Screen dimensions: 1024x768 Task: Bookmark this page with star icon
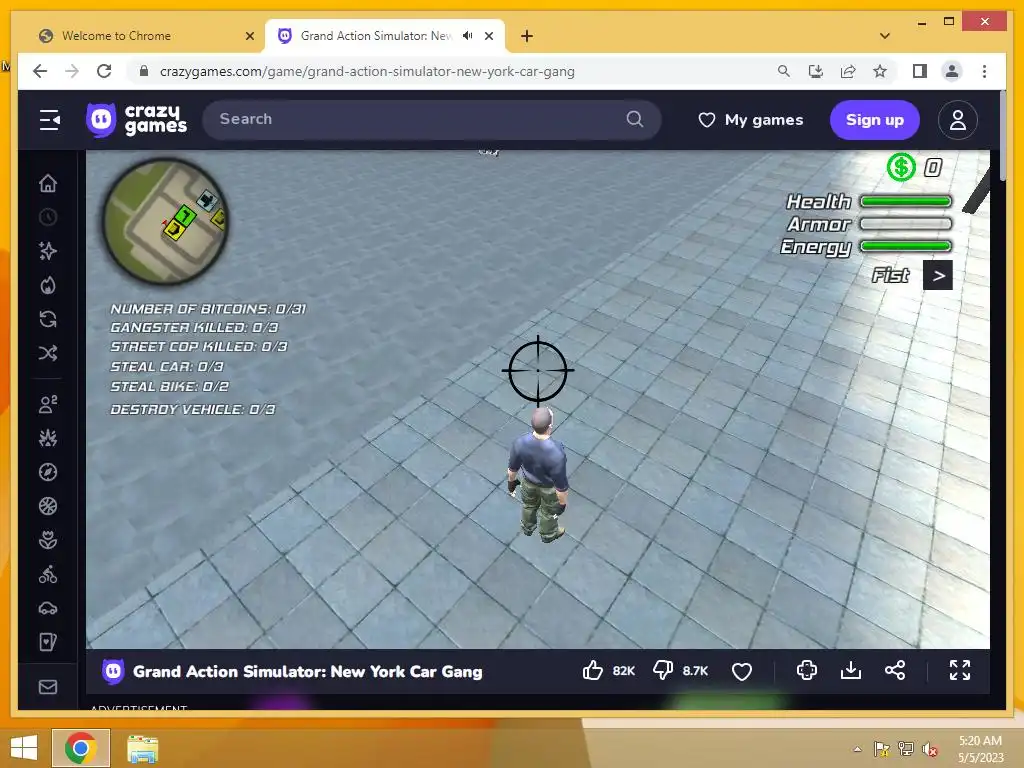(880, 71)
